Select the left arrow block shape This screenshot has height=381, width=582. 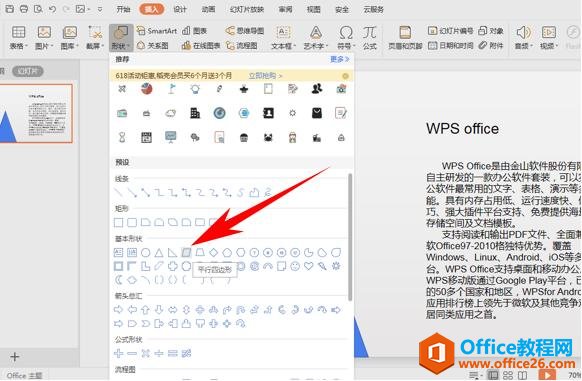[x=132, y=310]
